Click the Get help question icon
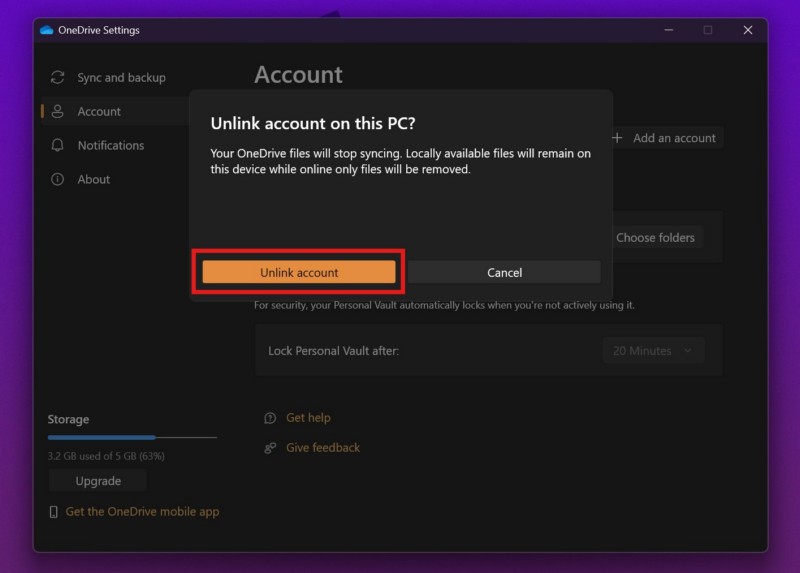800x573 pixels. coord(270,418)
